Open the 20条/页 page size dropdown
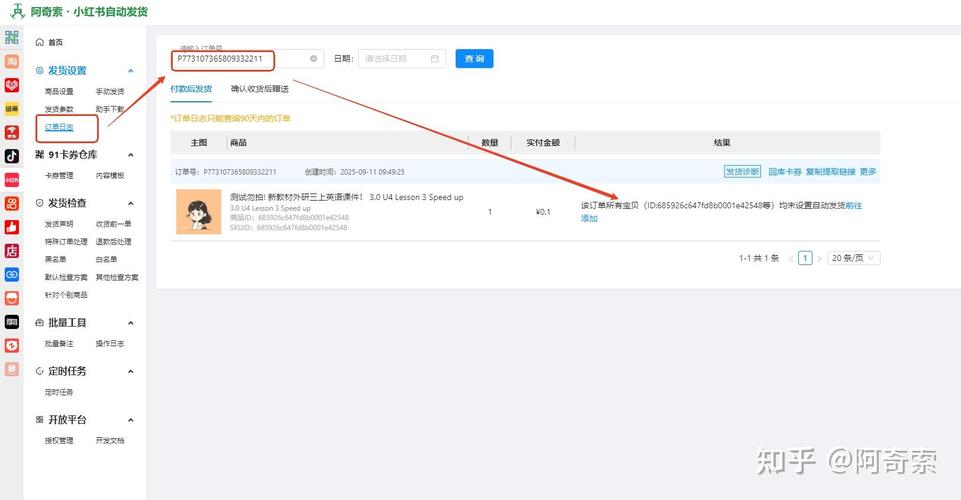 click(x=853, y=258)
